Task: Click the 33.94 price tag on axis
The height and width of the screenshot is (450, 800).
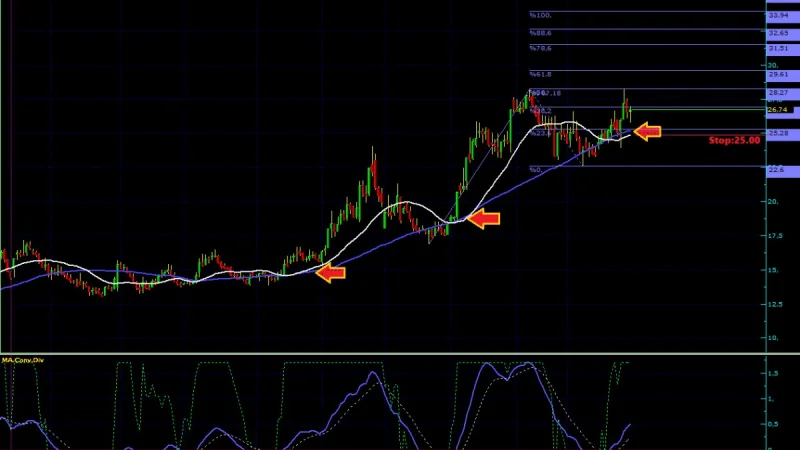Action: pos(779,15)
